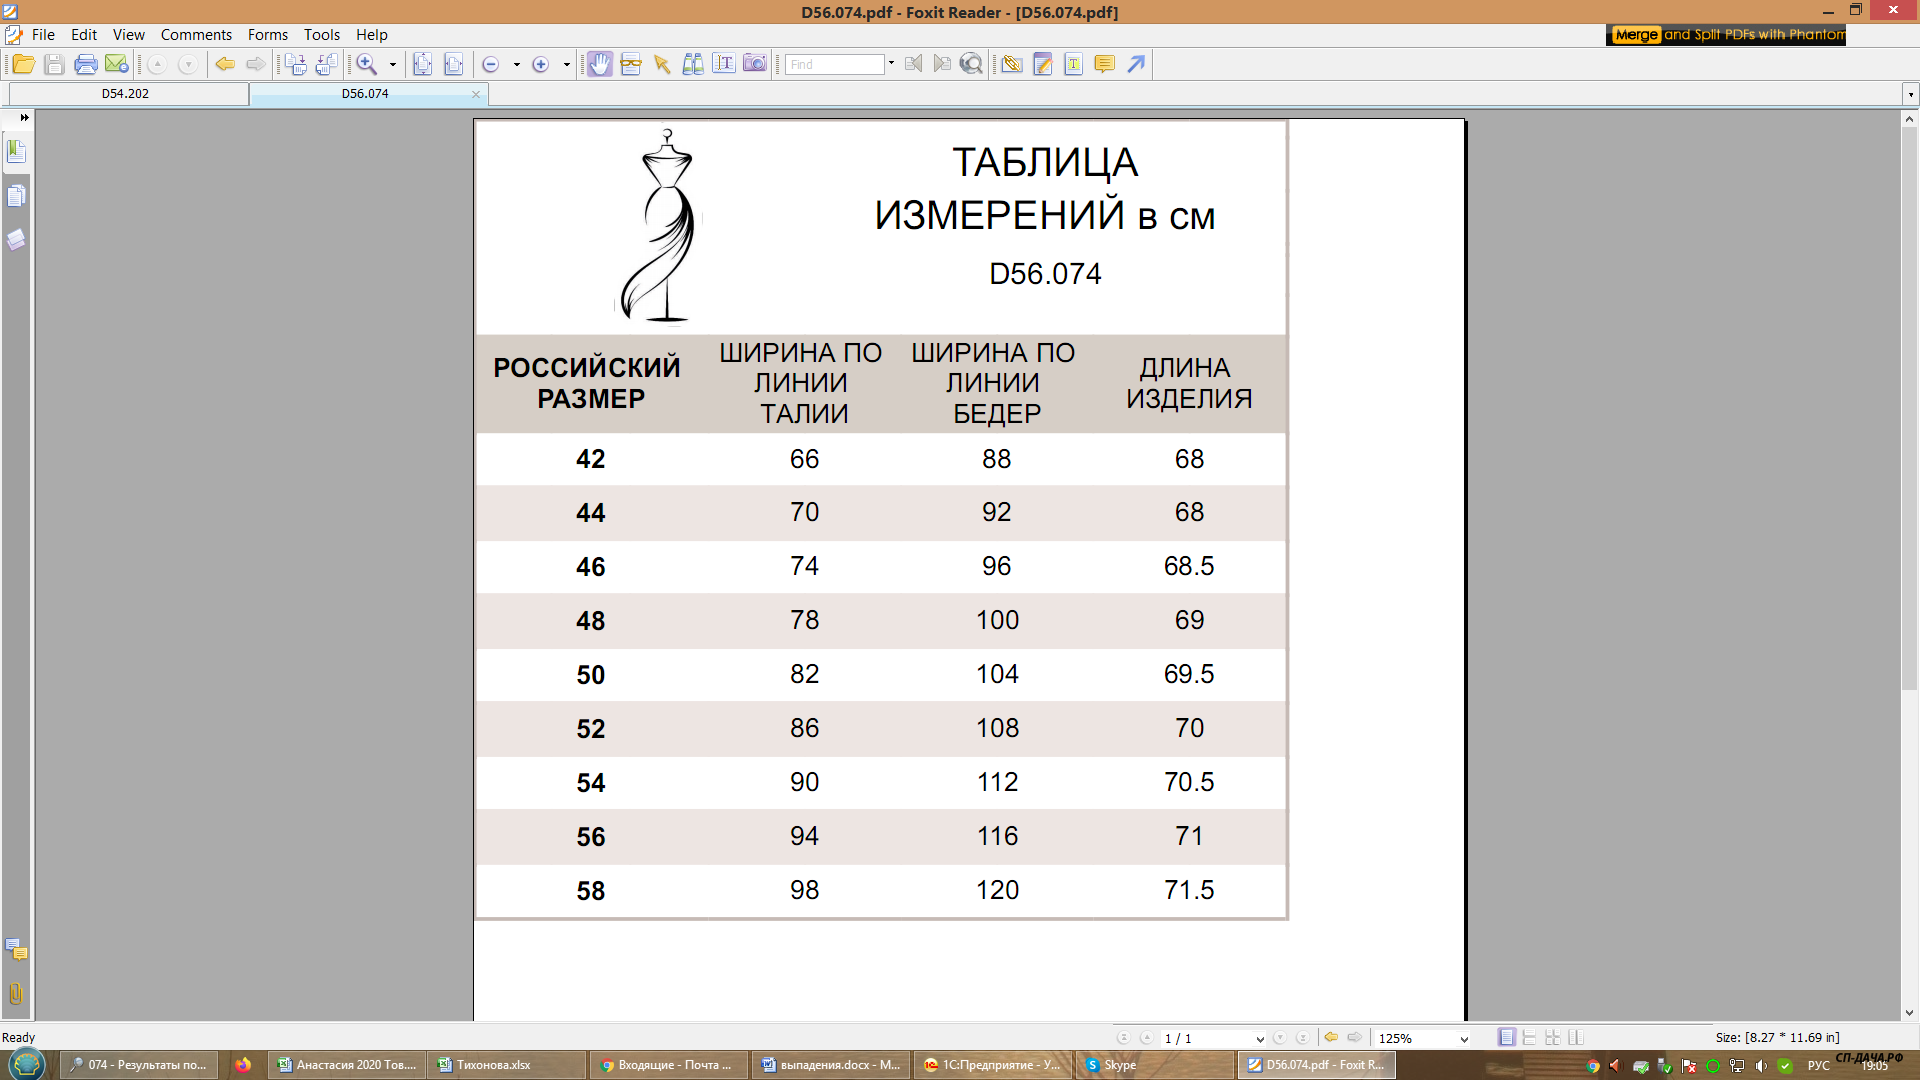Activate the Snapshot camera tool
Image resolution: width=1920 pixels, height=1080 pixels.
click(x=755, y=64)
